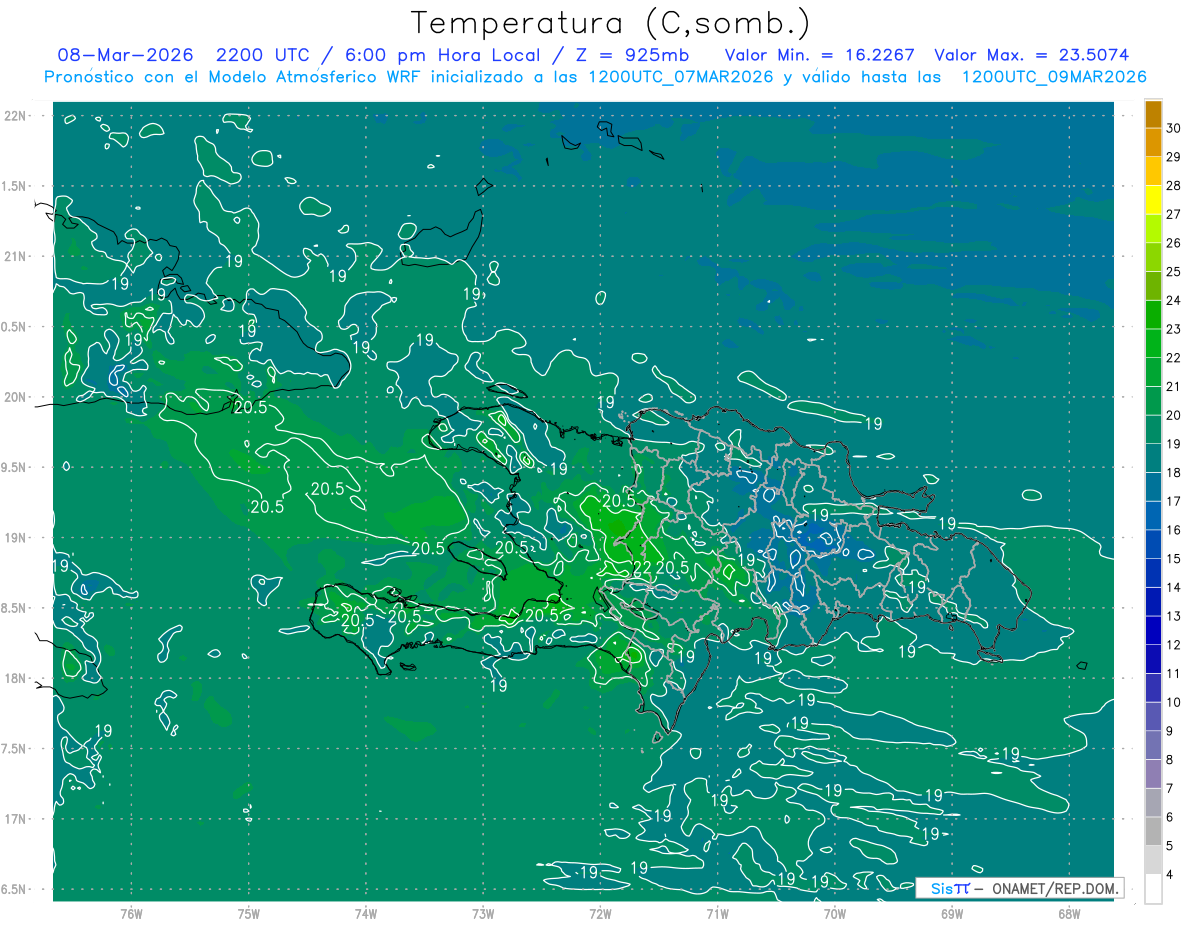The image size is (1200, 927).
Task: Pick the orange legend swatch between 29 and 30
Action: (1153, 142)
